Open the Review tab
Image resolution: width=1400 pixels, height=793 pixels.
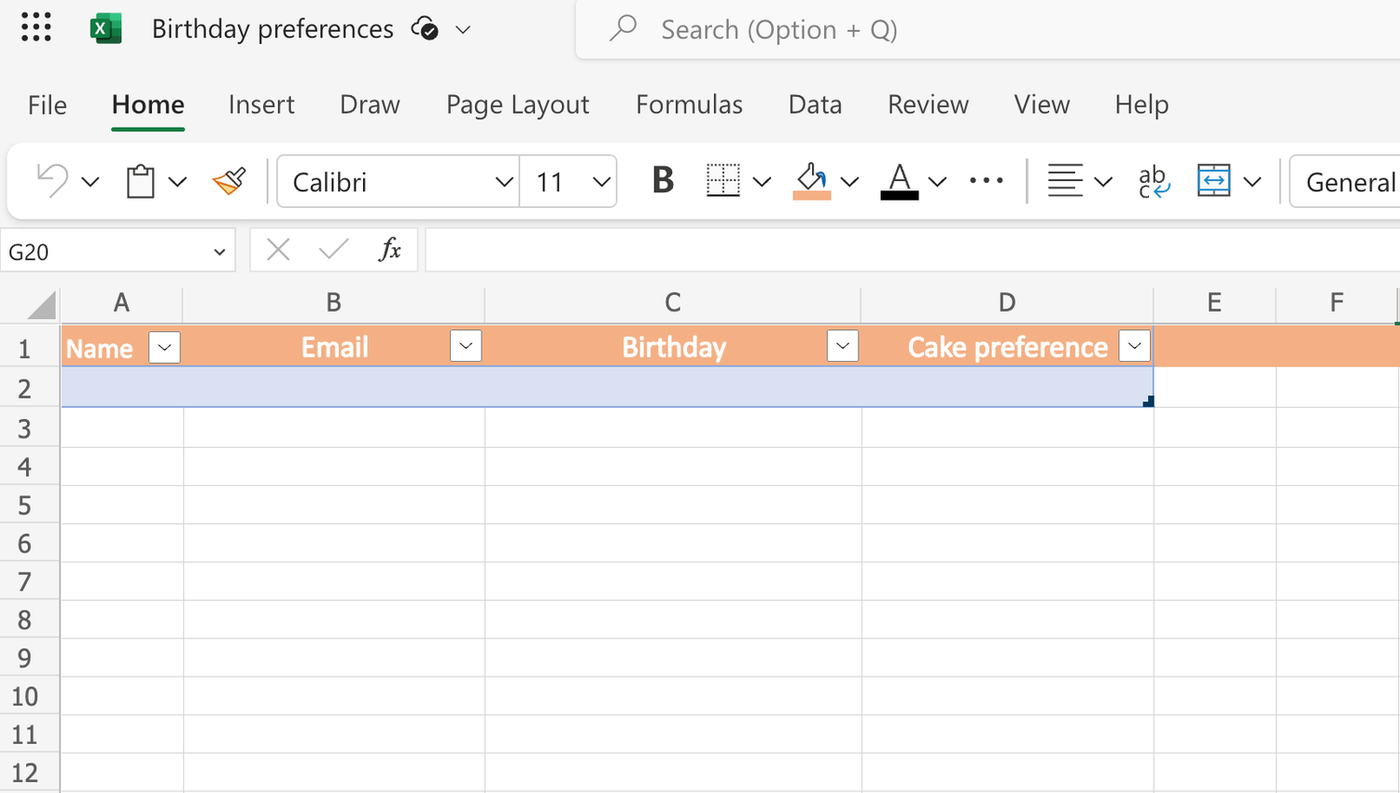(927, 104)
